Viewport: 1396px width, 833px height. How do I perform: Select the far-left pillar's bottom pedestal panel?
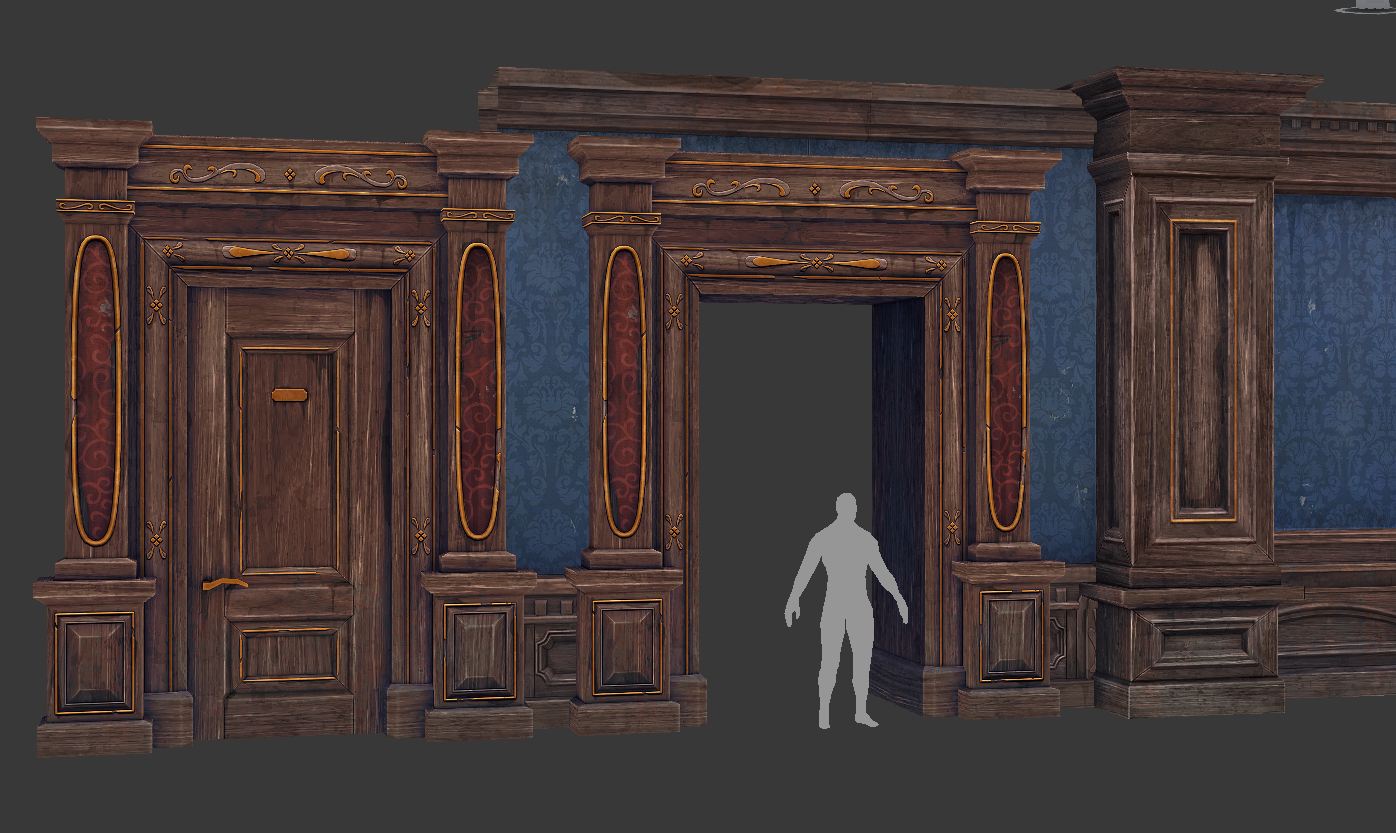click(93, 662)
